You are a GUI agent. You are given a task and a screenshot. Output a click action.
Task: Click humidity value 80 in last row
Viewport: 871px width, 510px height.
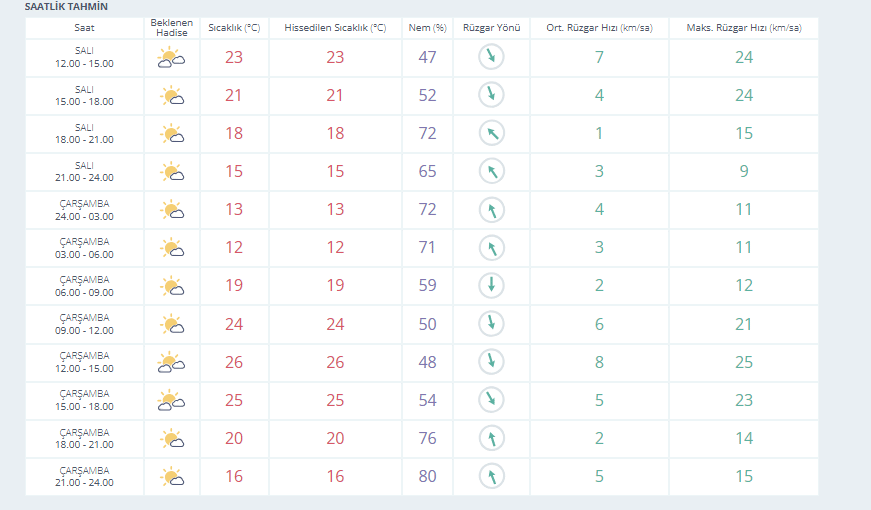(x=427, y=476)
